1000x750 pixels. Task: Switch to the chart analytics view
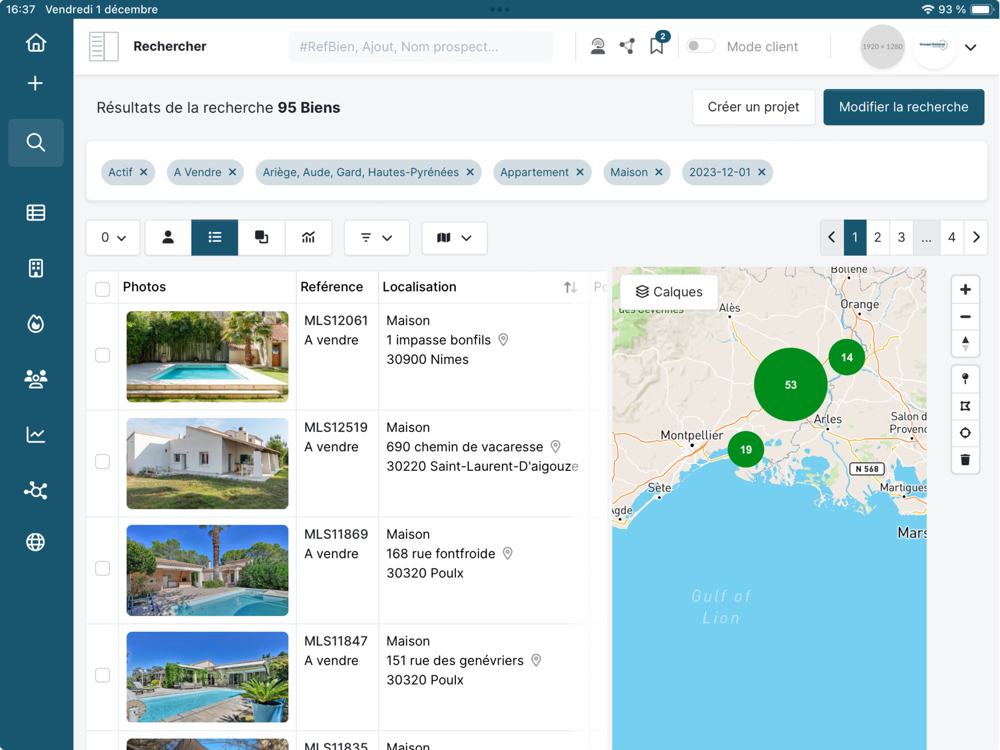(x=309, y=237)
